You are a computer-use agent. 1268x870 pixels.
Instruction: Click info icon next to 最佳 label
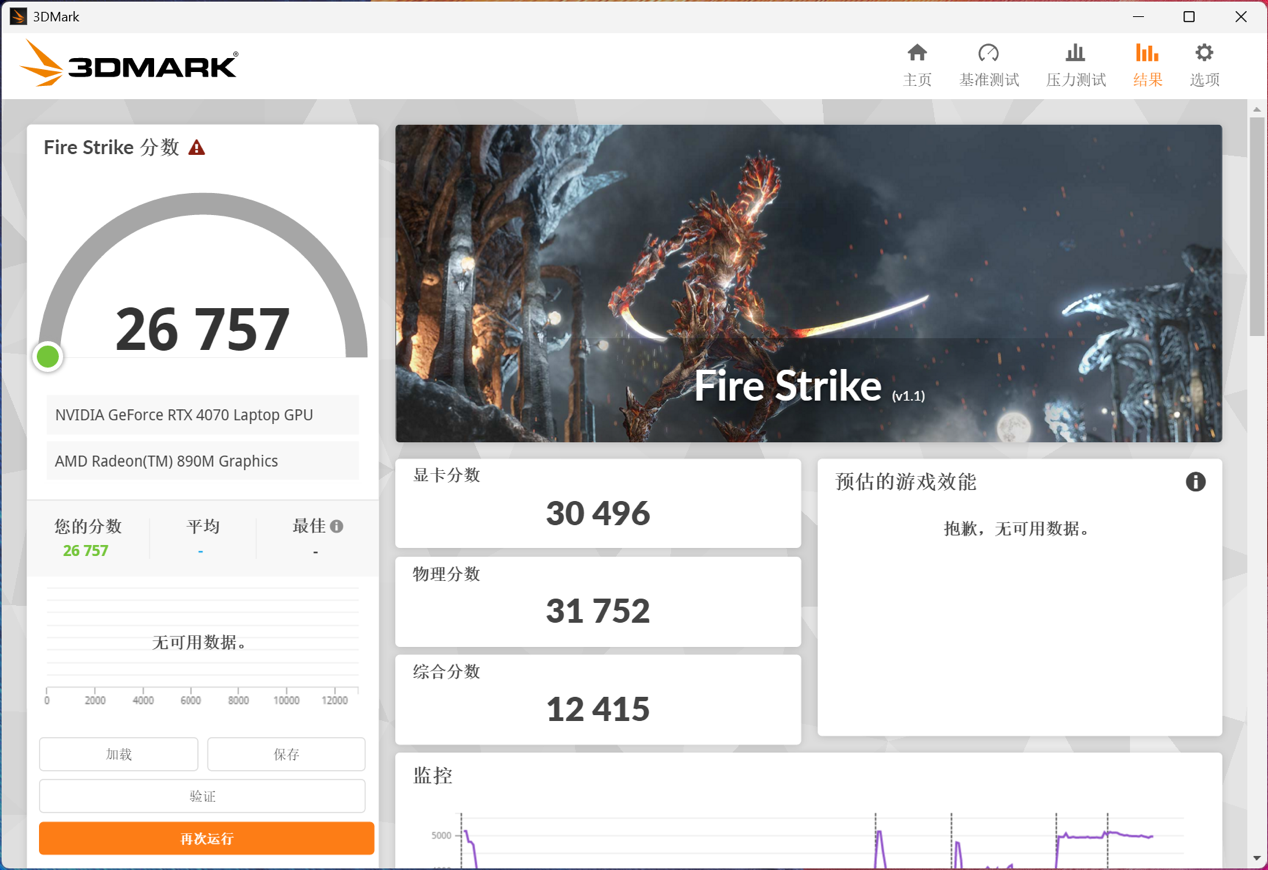(337, 526)
